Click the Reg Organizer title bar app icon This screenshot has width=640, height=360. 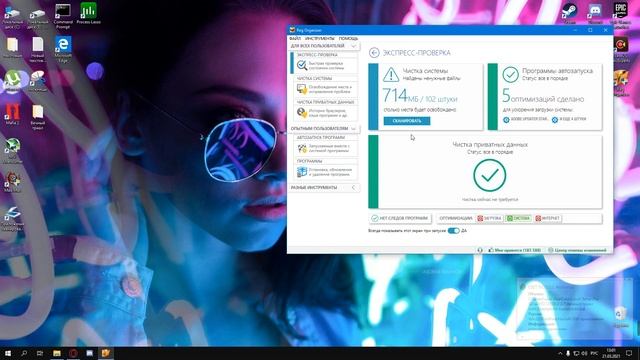(x=292, y=30)
